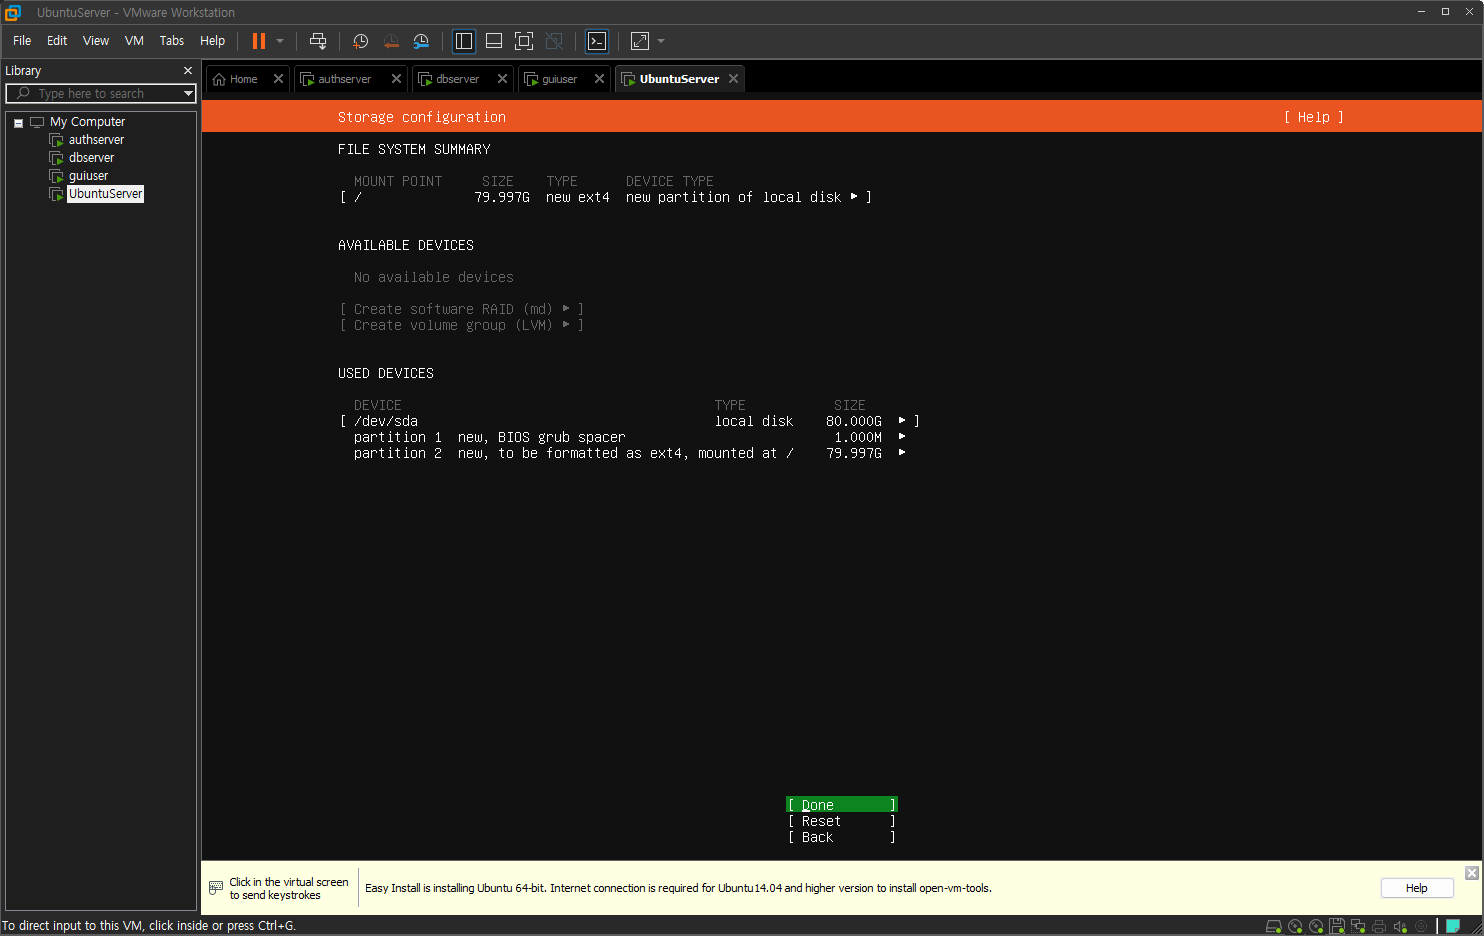
Task: Click the printer status icon
Action: coord(1379,926)
